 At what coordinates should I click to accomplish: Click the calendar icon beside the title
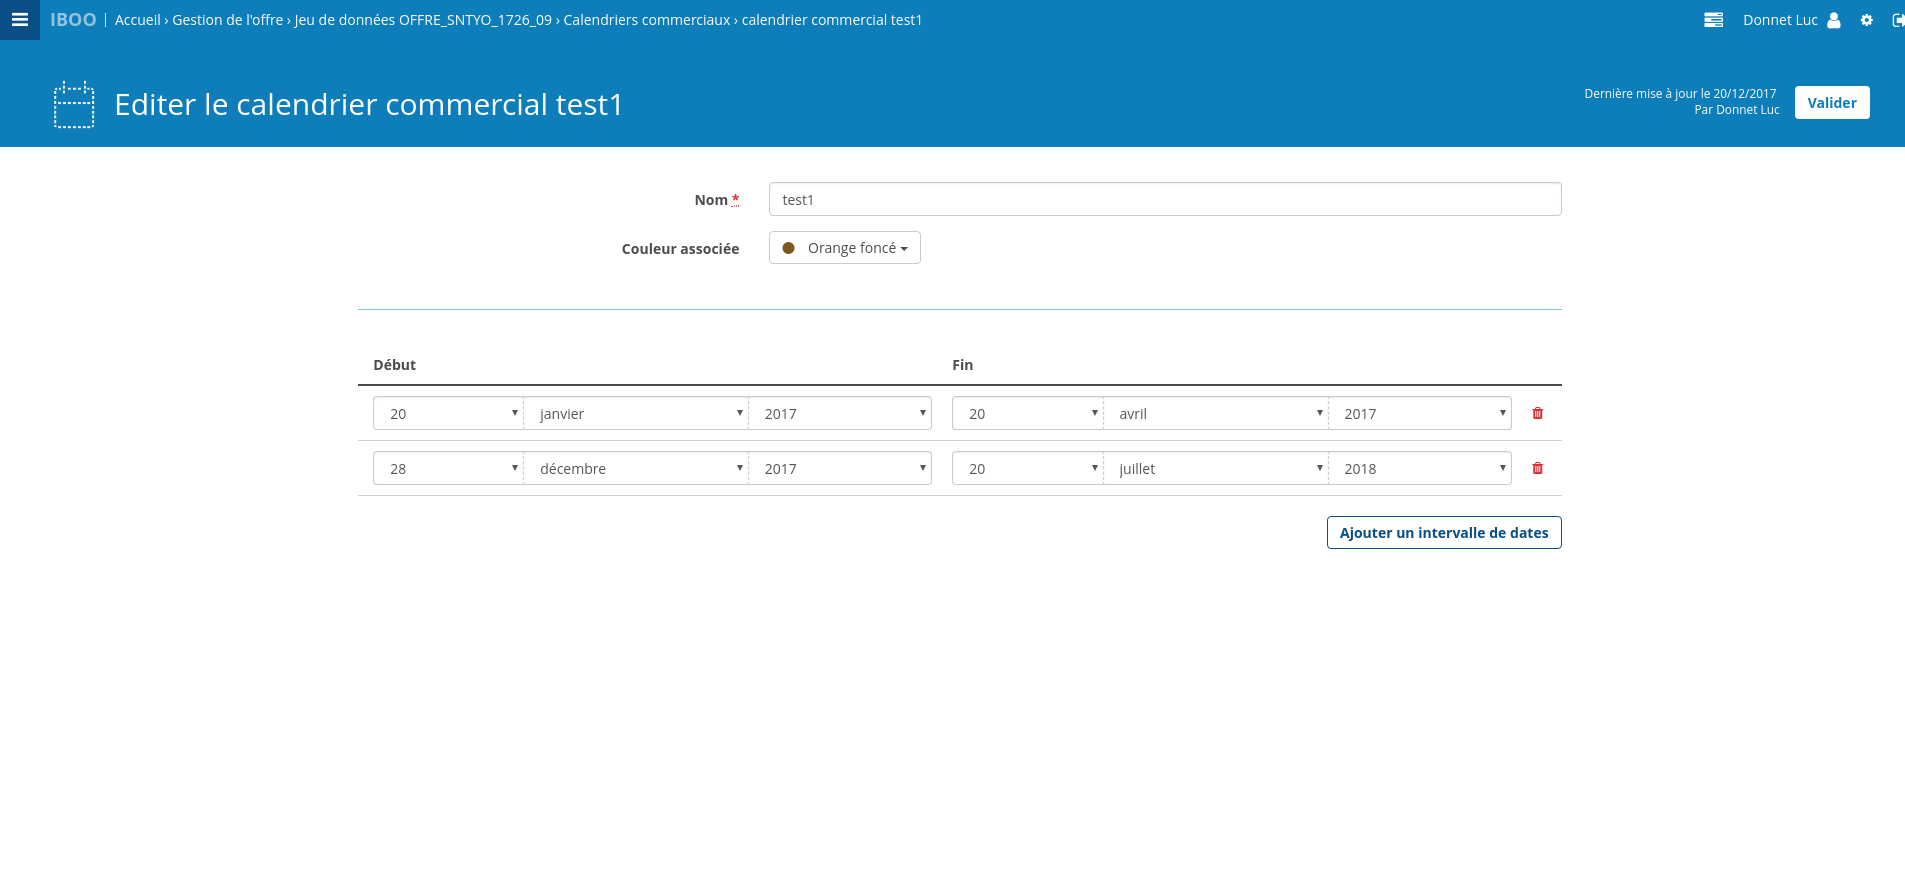pyautogui.click(x=74, y=105)
